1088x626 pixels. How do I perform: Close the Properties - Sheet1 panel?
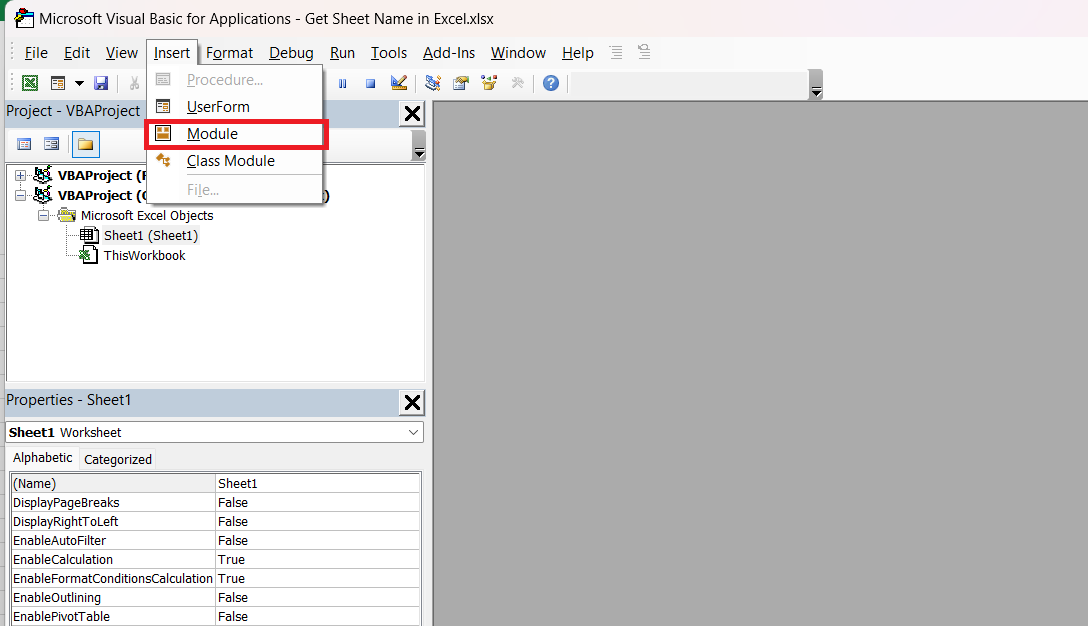coord(412,403)
